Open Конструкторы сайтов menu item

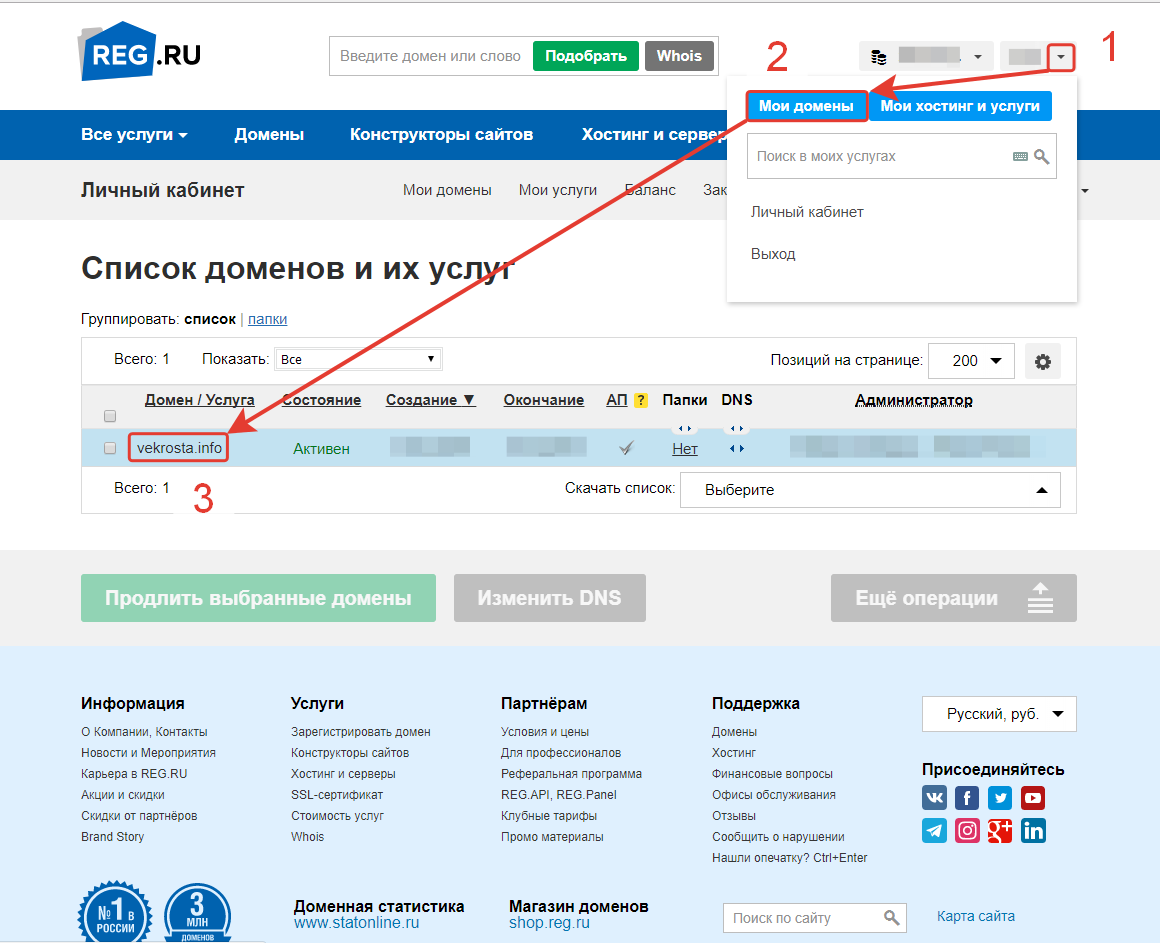pos(441,135)
